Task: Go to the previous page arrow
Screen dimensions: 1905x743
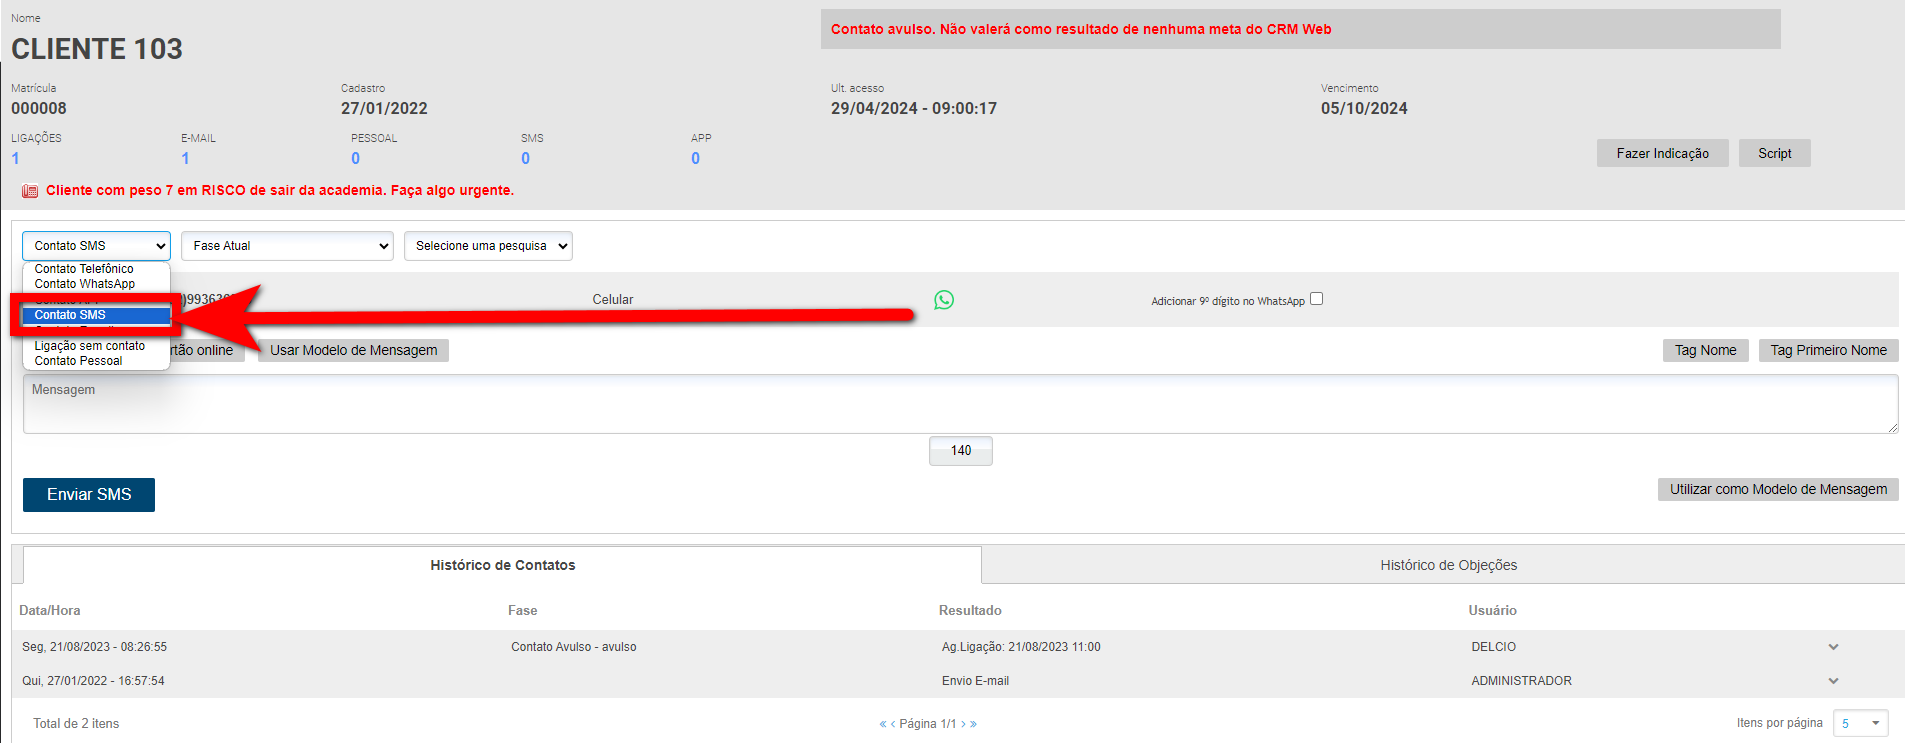Action: [x=892, y=724]
